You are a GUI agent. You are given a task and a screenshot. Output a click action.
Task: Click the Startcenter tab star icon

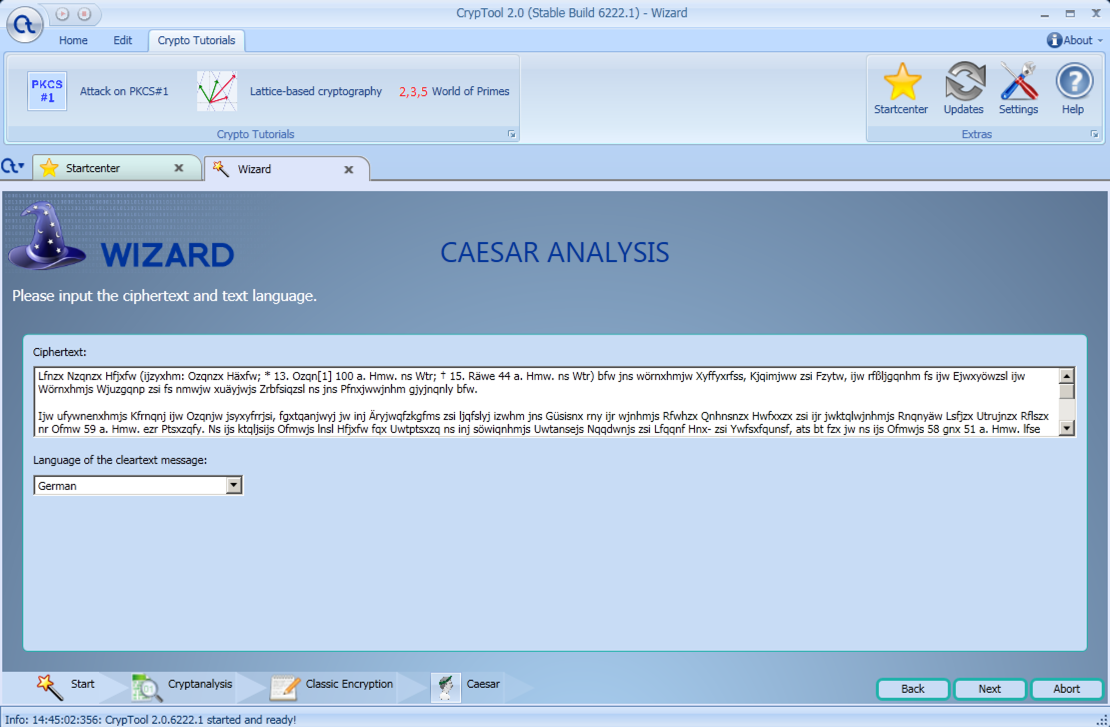[x=49, y=168]
